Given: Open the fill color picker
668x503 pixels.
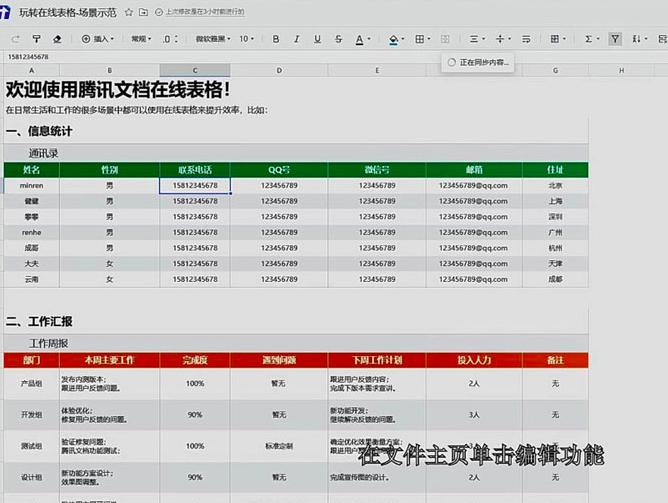Looking at the screenshot, I should pos(393,39).
